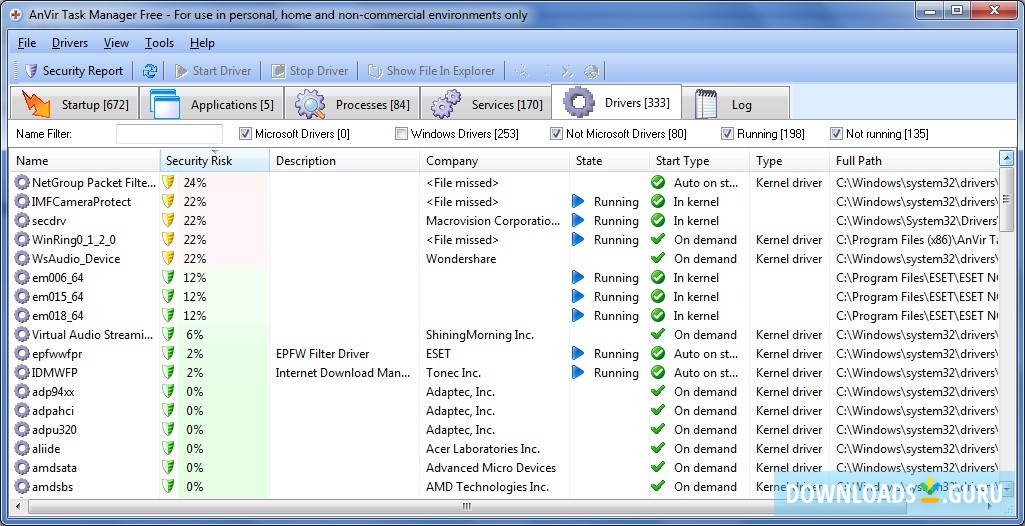Click the globe icon in toolbar

591,71
